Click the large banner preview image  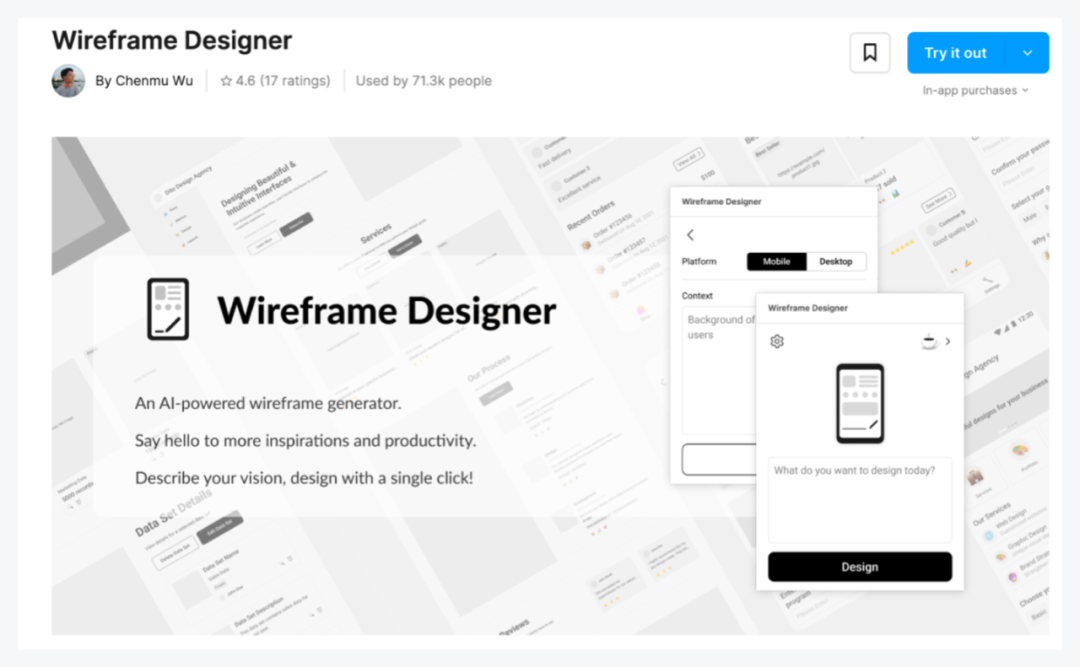[x=550, y=385]
